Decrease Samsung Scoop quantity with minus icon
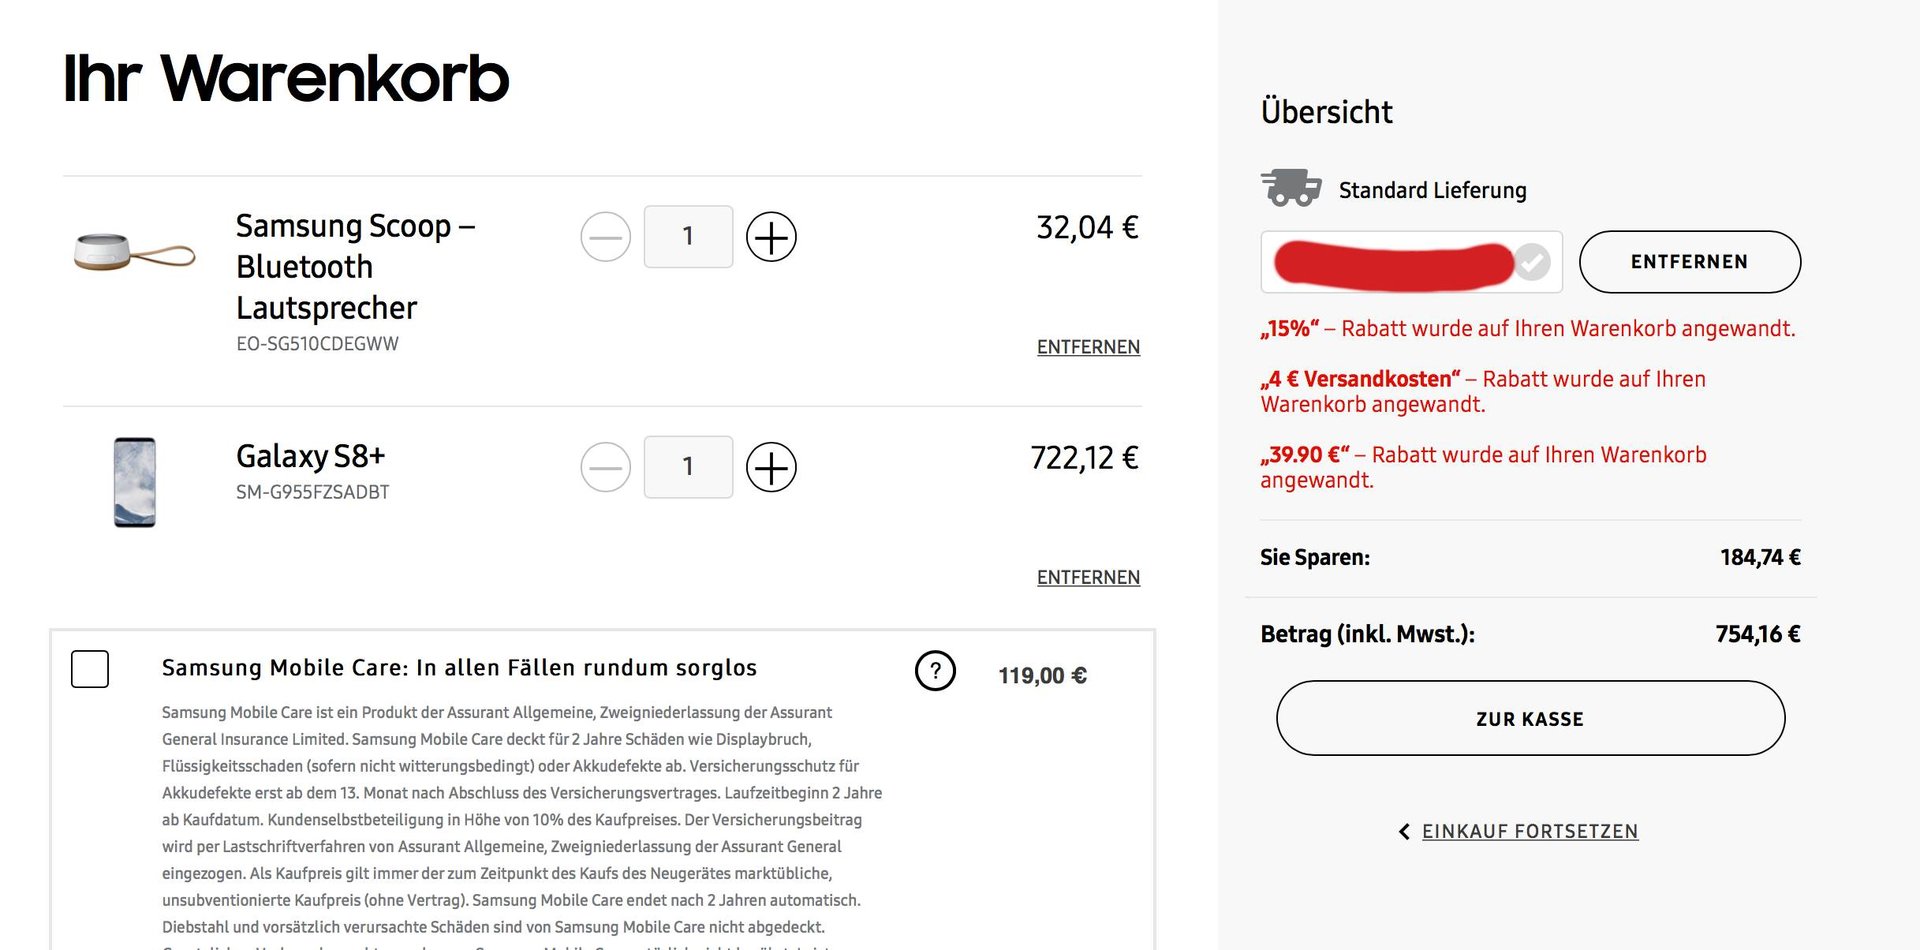 click(605, 237)
